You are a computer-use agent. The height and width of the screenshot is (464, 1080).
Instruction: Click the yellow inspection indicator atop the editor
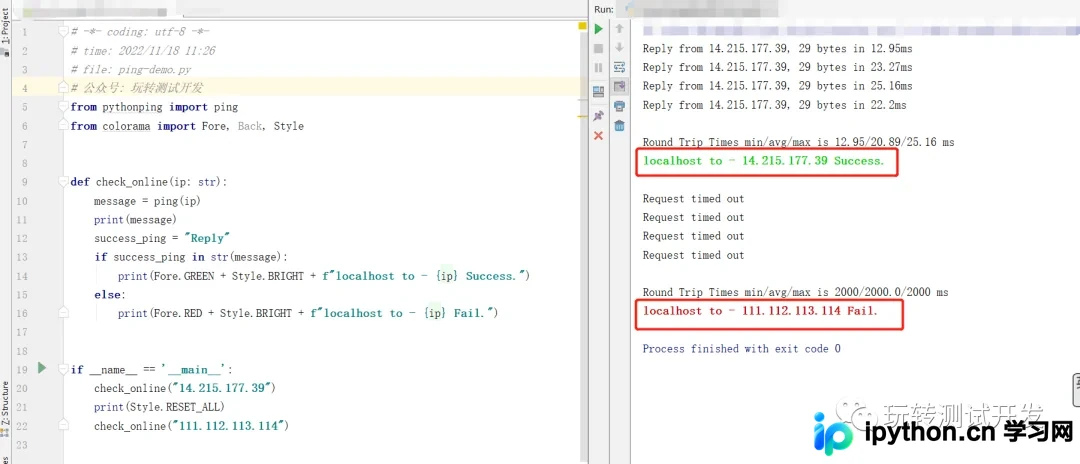pos(582,26)
